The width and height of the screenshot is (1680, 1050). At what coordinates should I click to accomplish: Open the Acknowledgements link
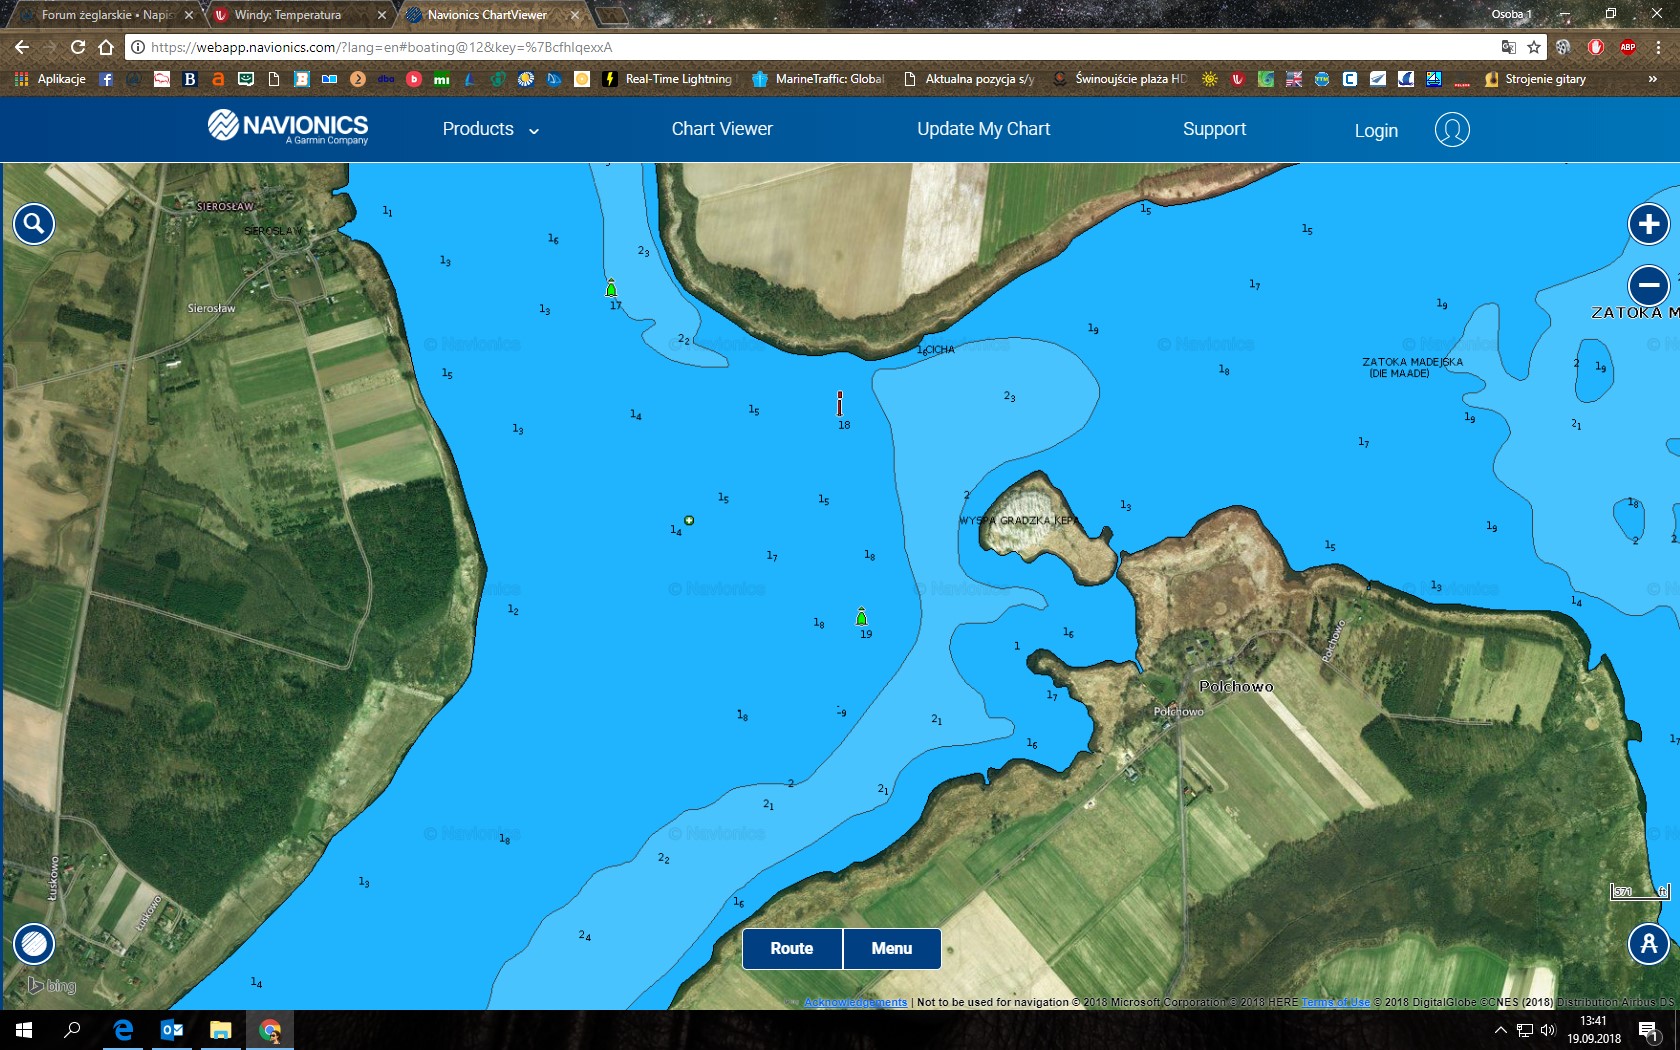tap(856, 1002)
